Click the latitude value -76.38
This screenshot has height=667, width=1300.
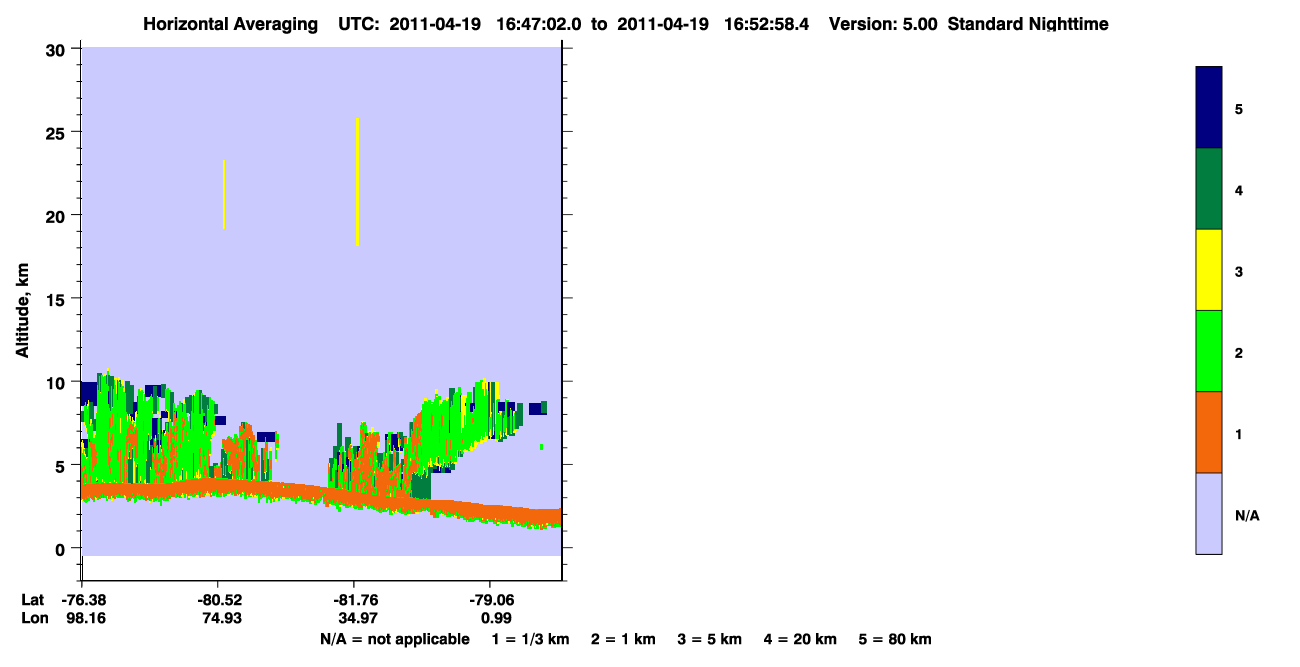84,600
